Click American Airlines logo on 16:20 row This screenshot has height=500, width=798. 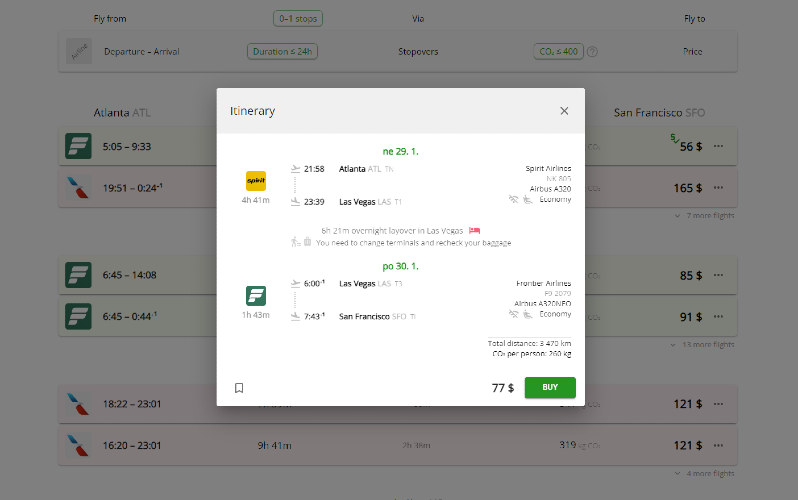78,446
